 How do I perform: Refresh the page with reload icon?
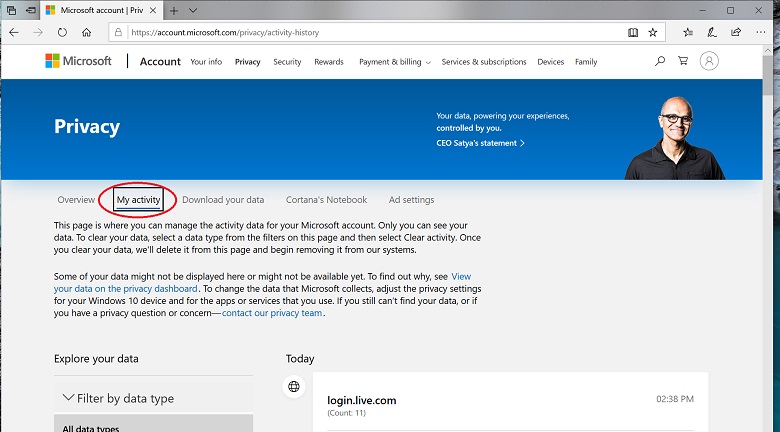[62, 32]
